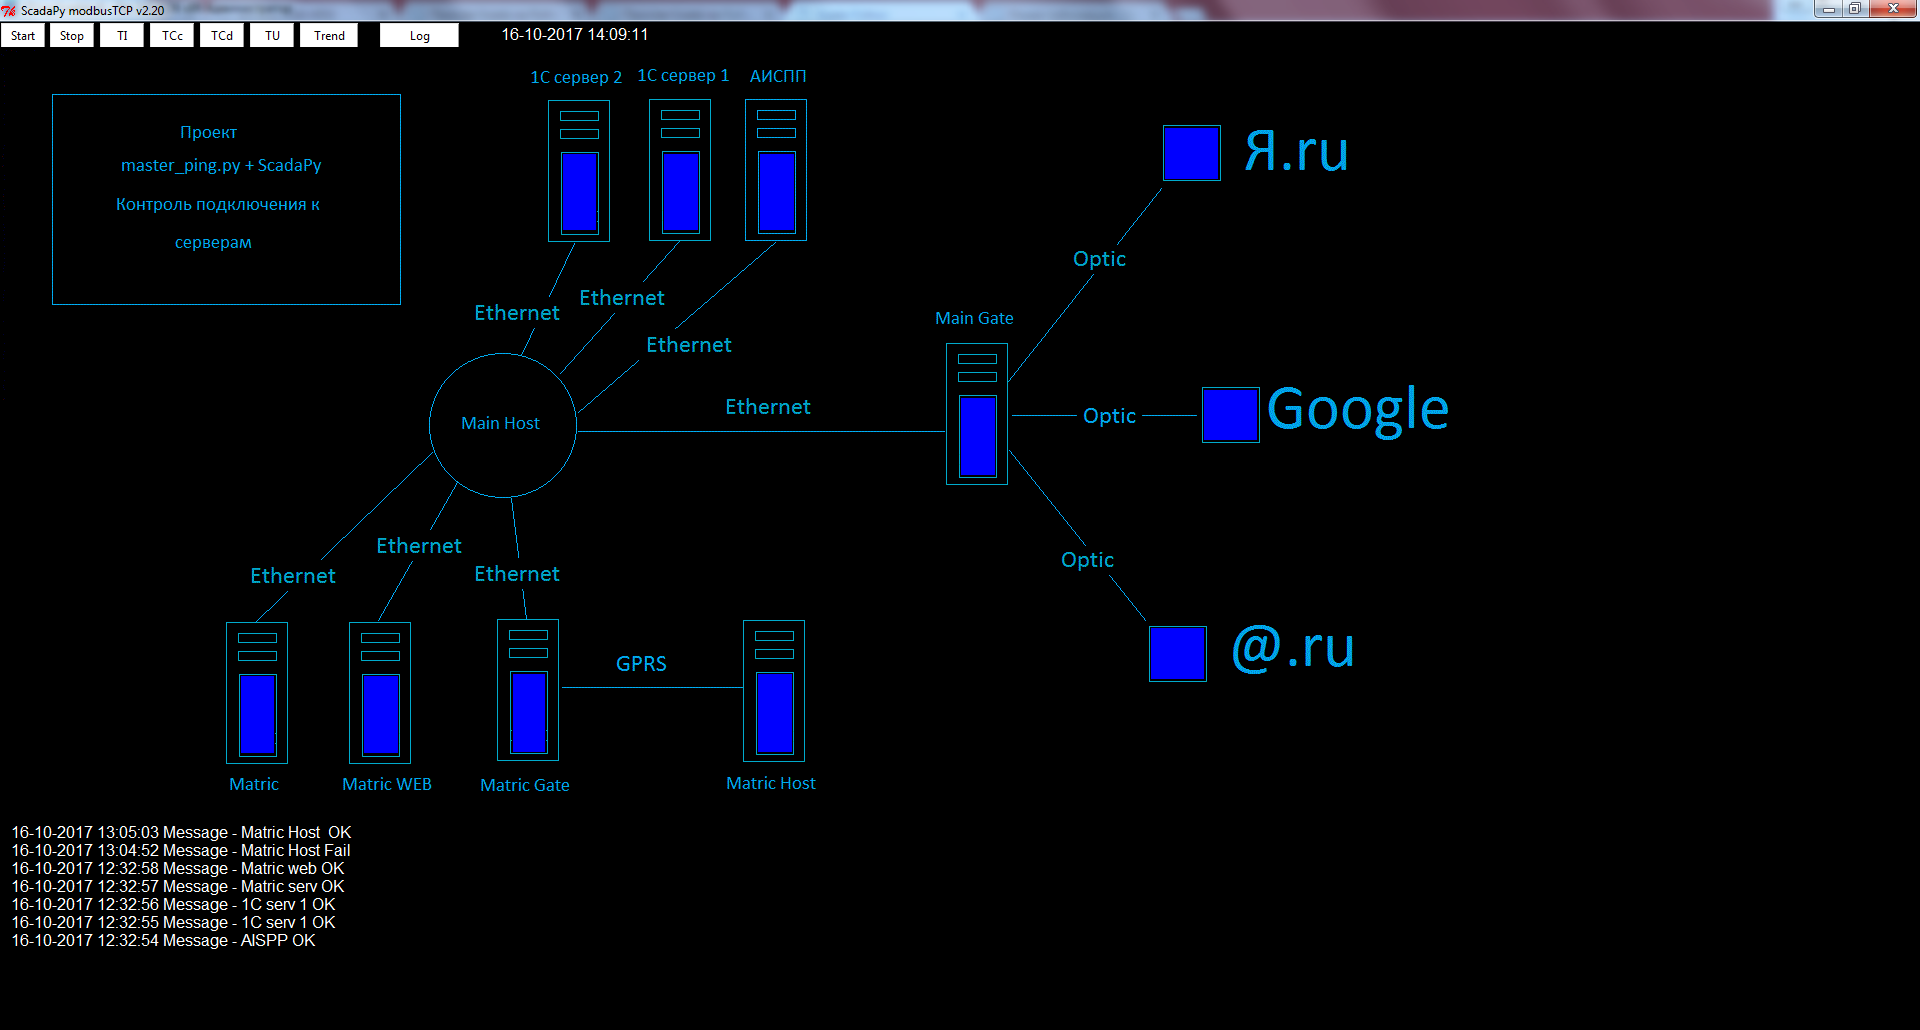Viewport: 1920px width, 1030px height.
Task: Minimize the ScadaPy modbusTCP window
Action: 1829,9
